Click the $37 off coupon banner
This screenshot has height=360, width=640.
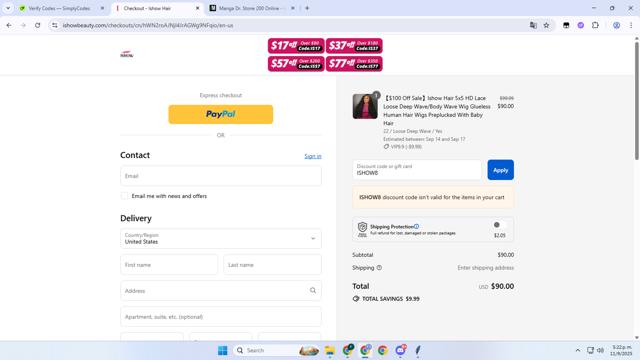[354, 46]
